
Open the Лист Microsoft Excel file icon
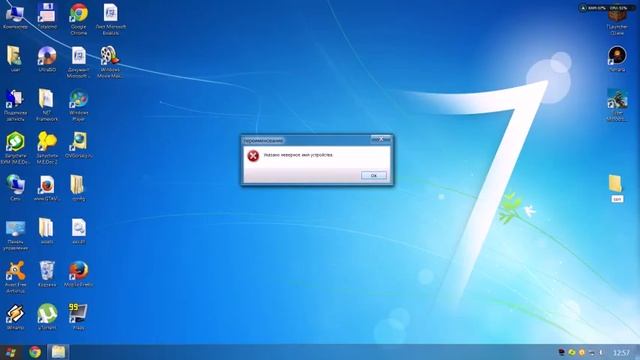(x=111, y=20)
